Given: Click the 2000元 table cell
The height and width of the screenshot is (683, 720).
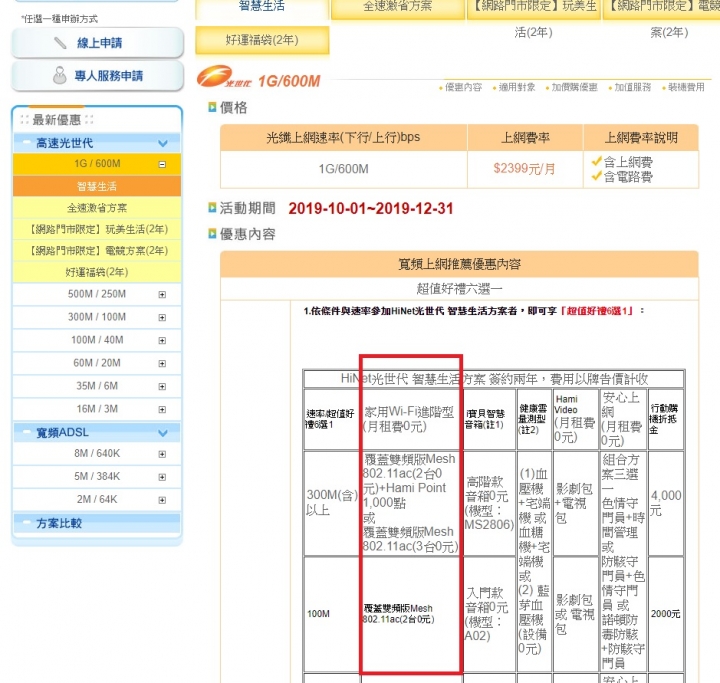Looking at the screenshot, I should tap(665, 614).
